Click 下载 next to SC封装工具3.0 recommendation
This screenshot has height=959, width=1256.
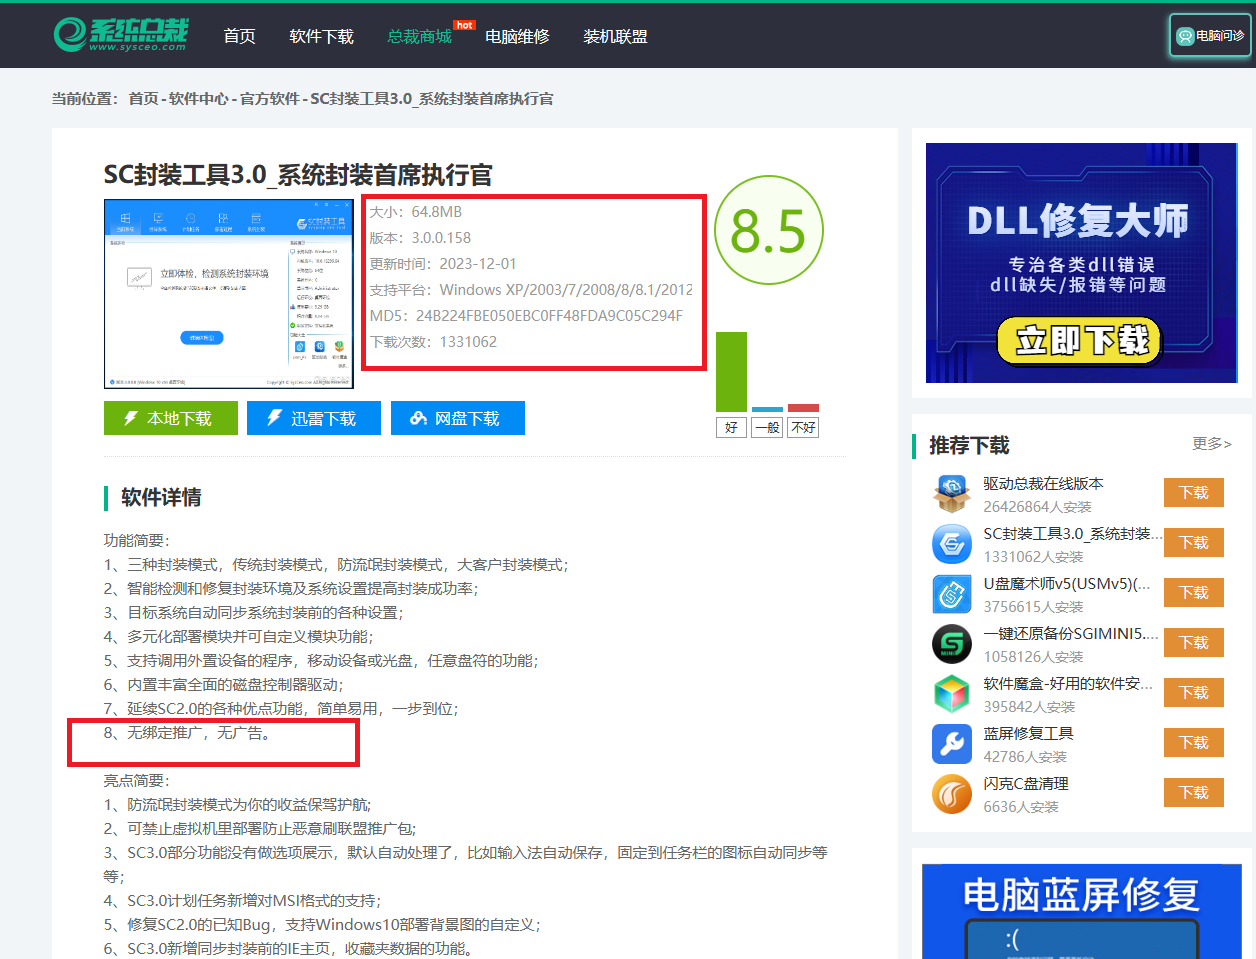1194,542
